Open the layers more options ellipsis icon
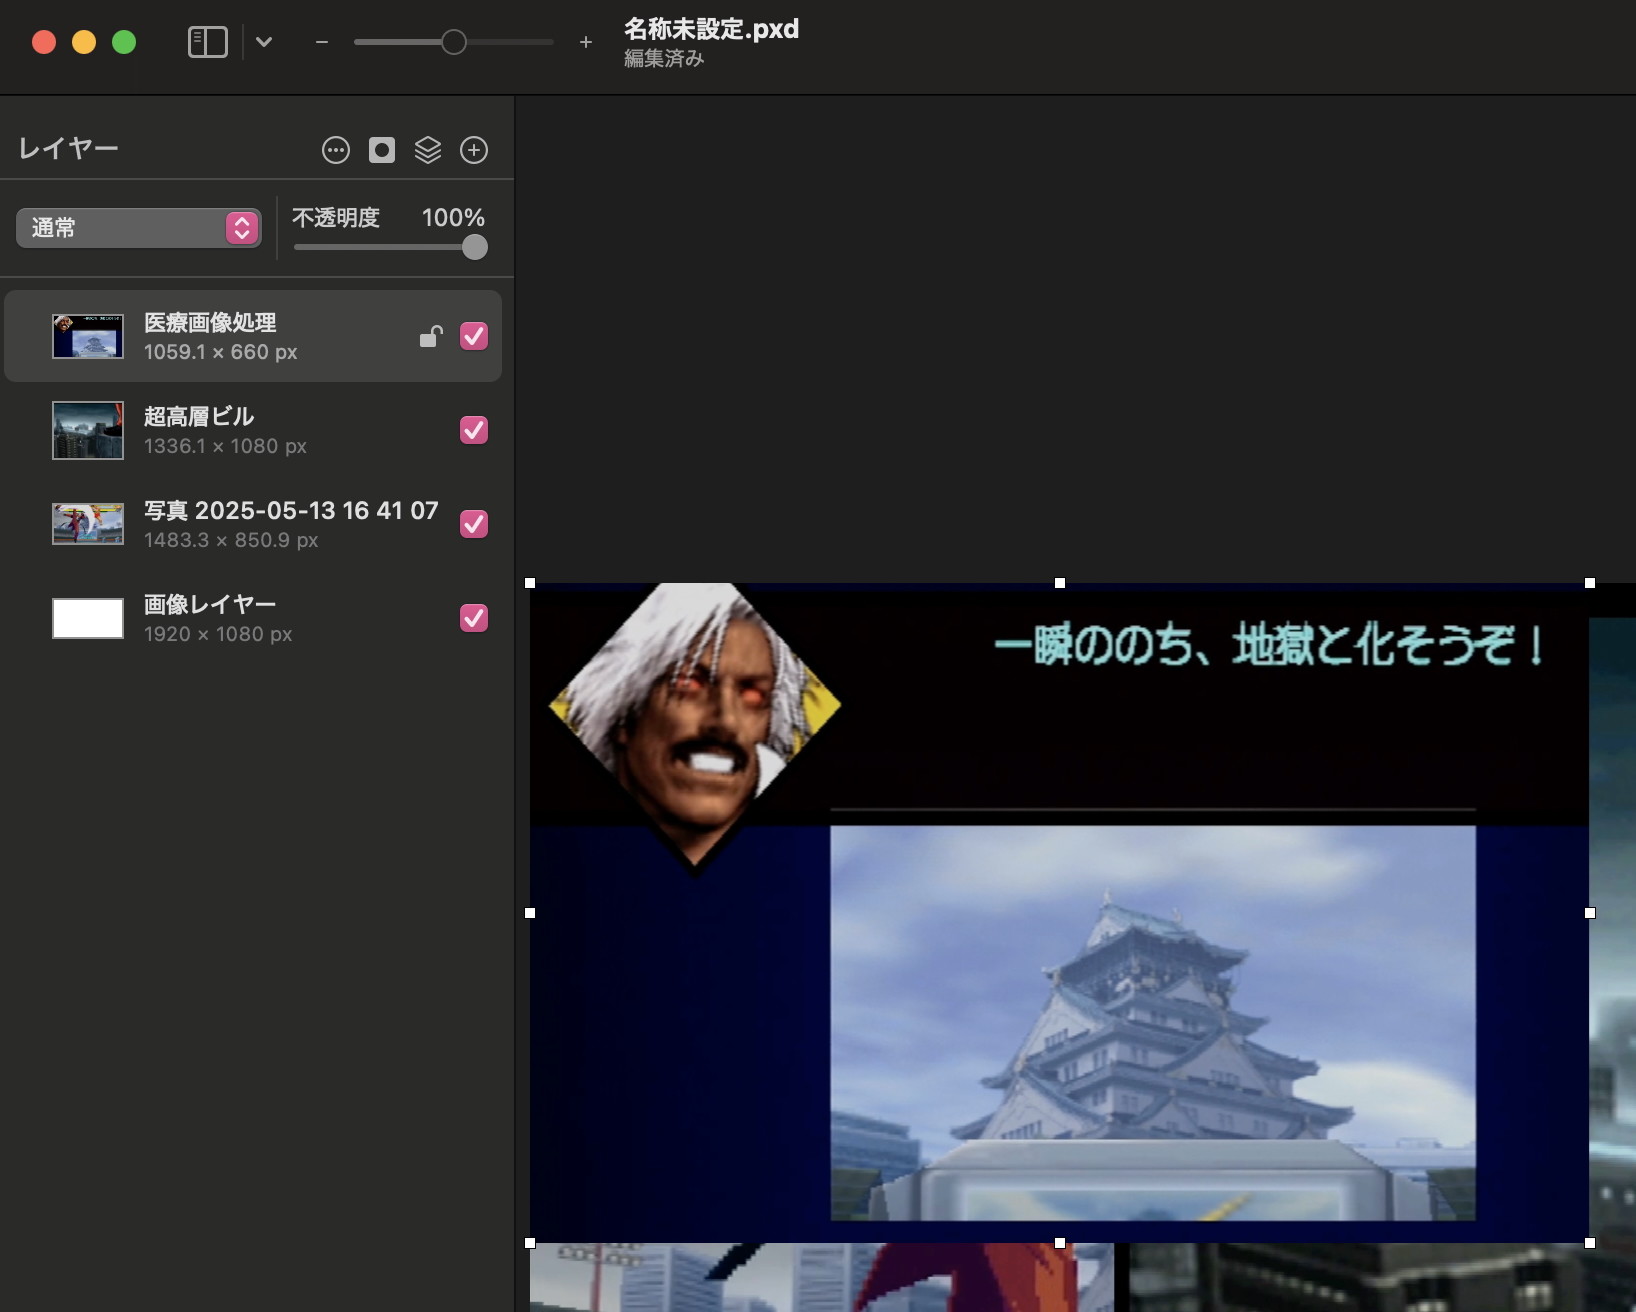This screenshot has height=1312, width=1636. coord(336,150)
